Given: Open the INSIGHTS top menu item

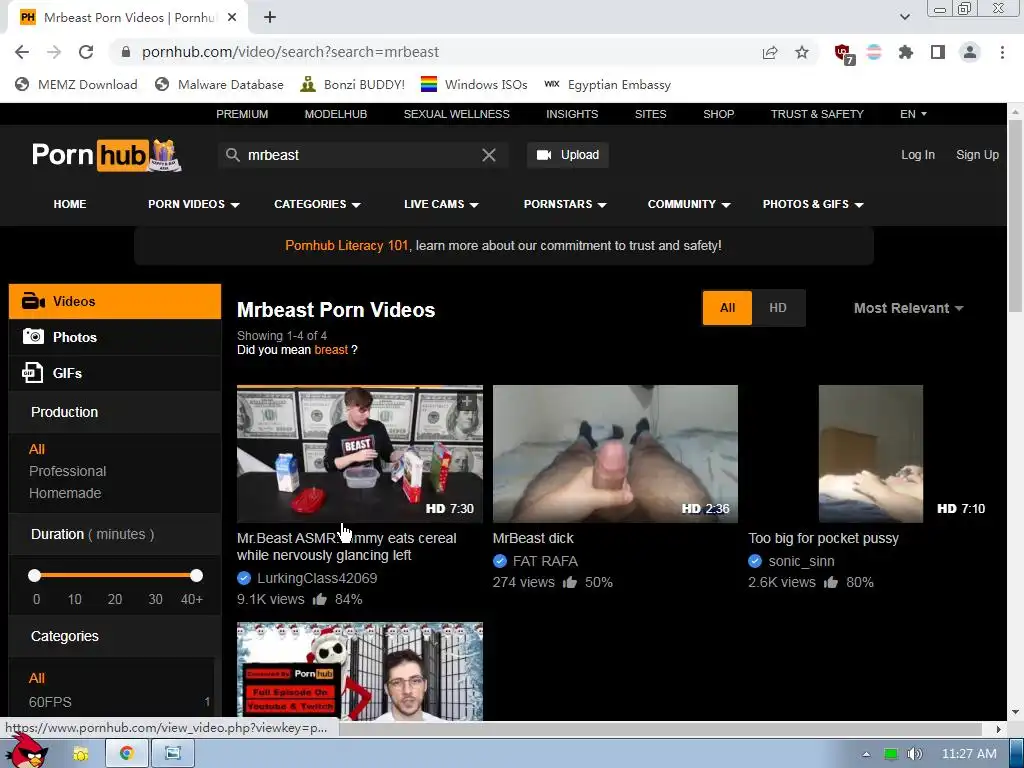Looking at the screenshot, I should click(x=572, y=114).
